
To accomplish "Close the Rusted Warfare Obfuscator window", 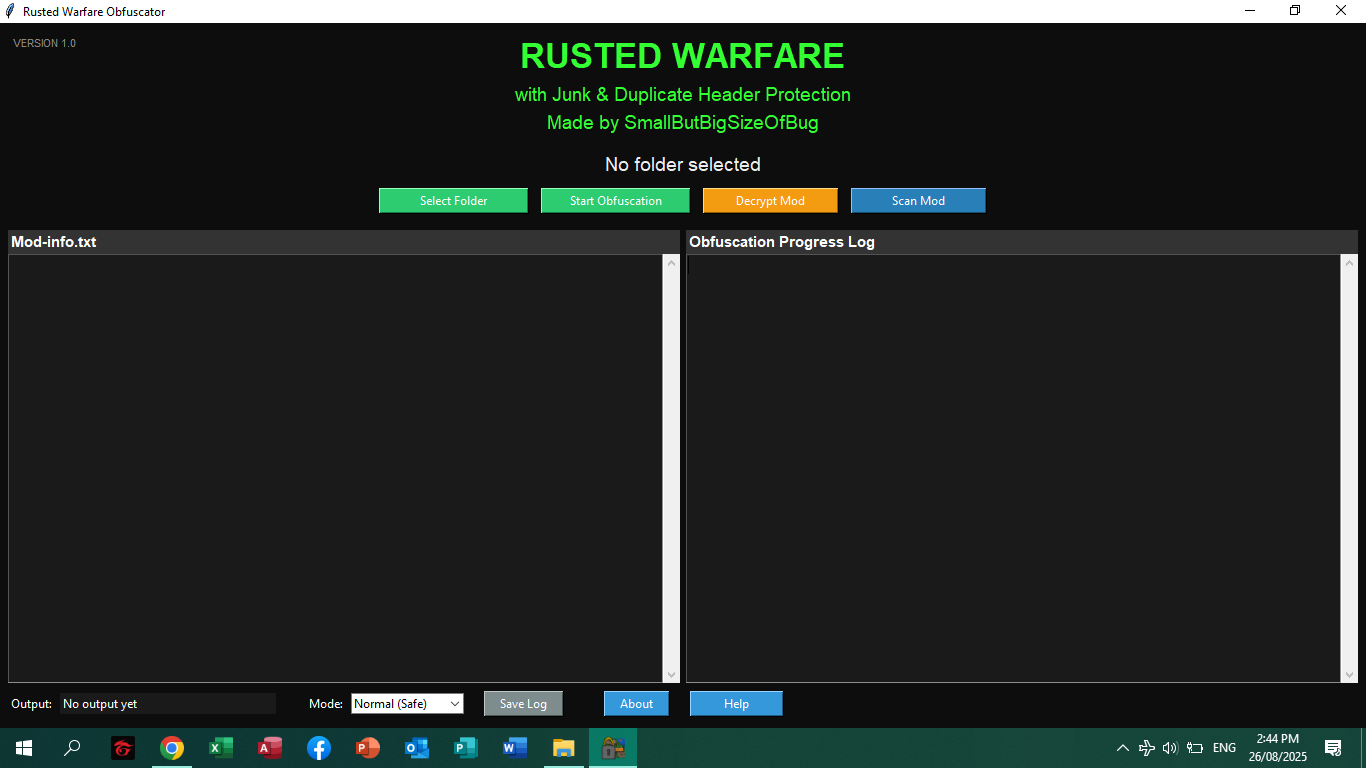I will click(1342, 11).
